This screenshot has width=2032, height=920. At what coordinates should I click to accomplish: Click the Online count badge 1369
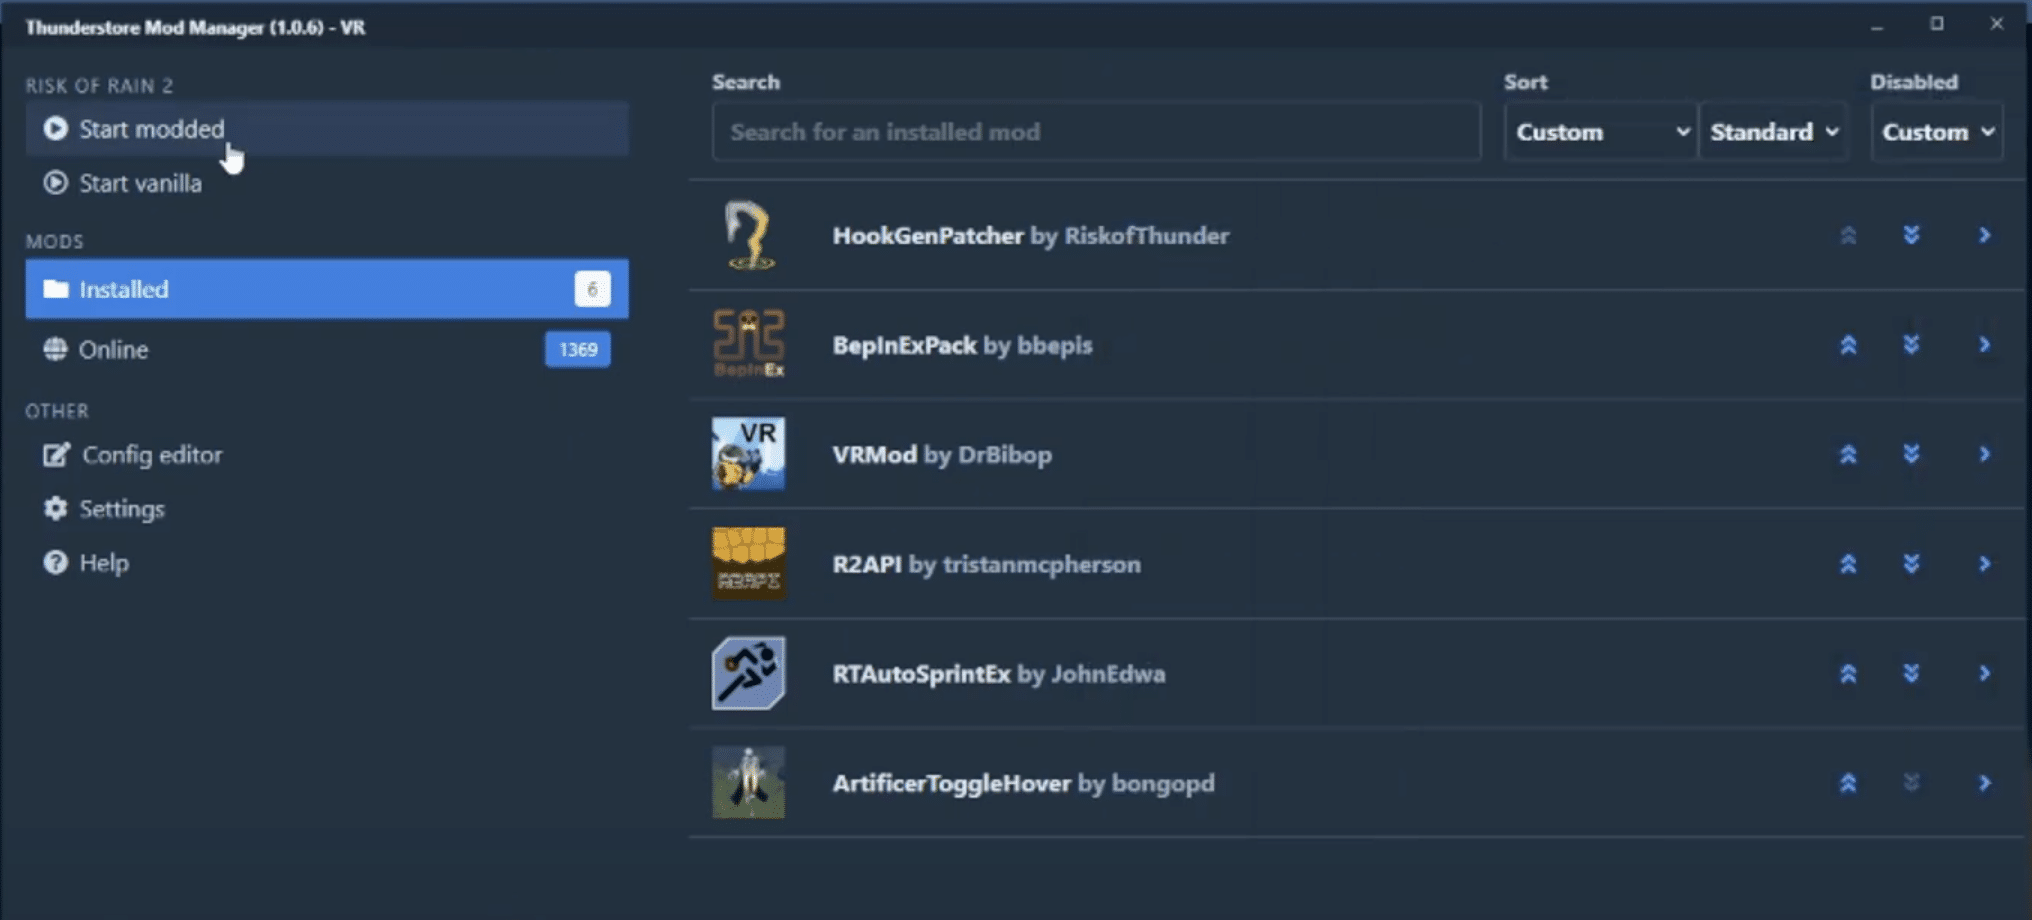[578, 349]
